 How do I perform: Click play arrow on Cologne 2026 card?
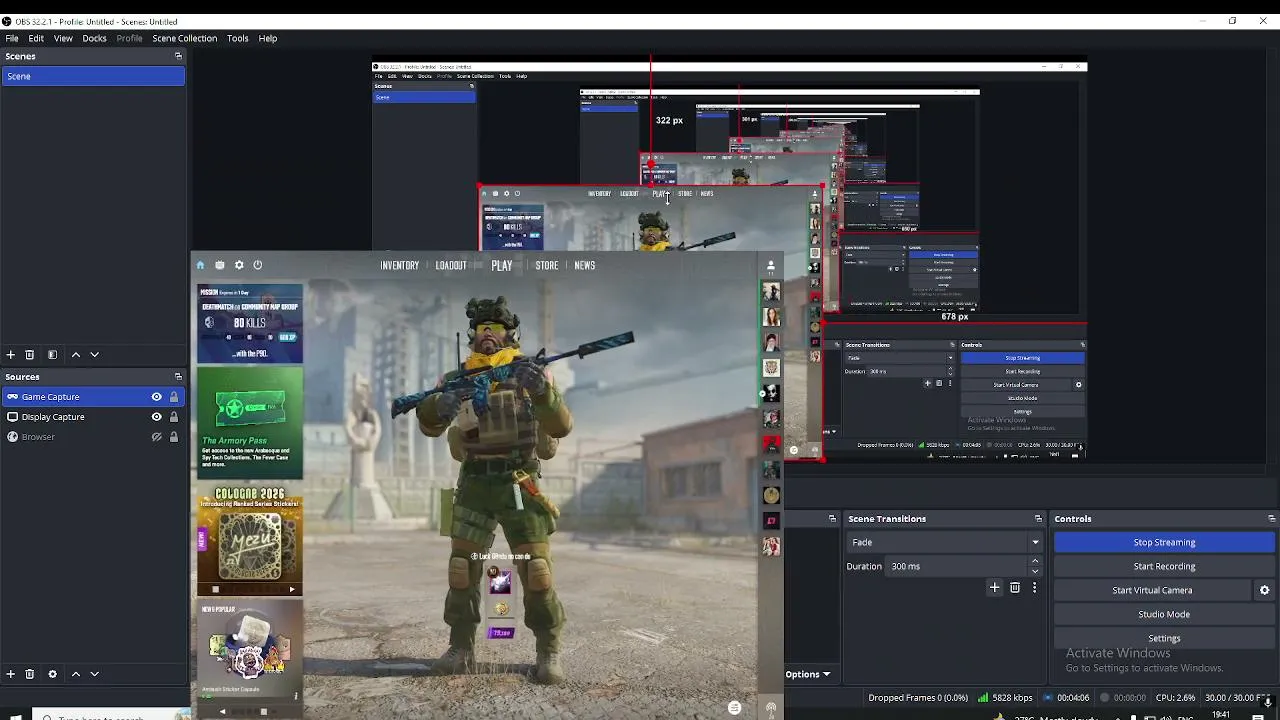(292, 589)
